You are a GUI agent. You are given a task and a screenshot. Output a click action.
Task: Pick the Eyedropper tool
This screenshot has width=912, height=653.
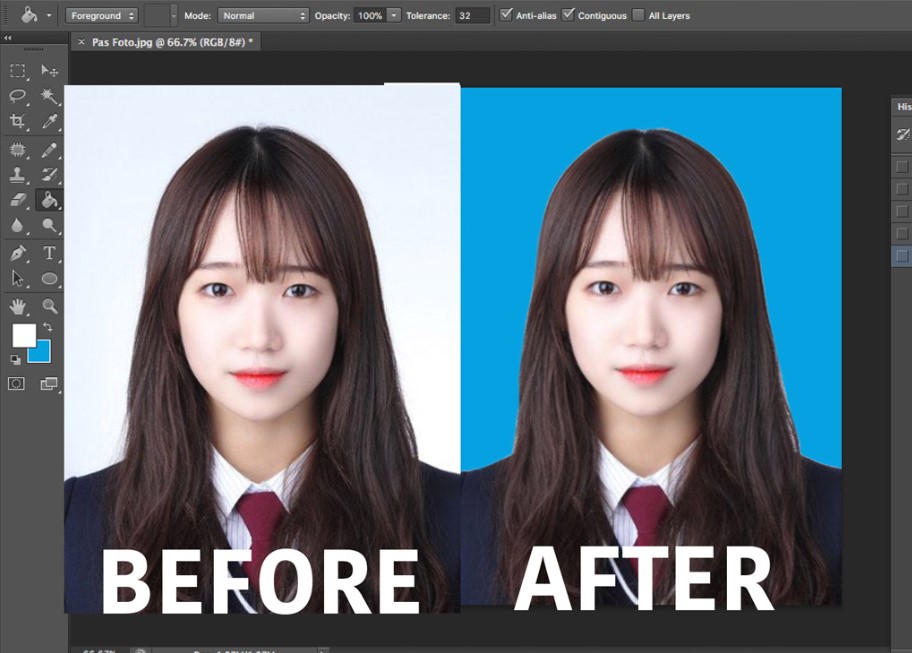pos(49,122)
